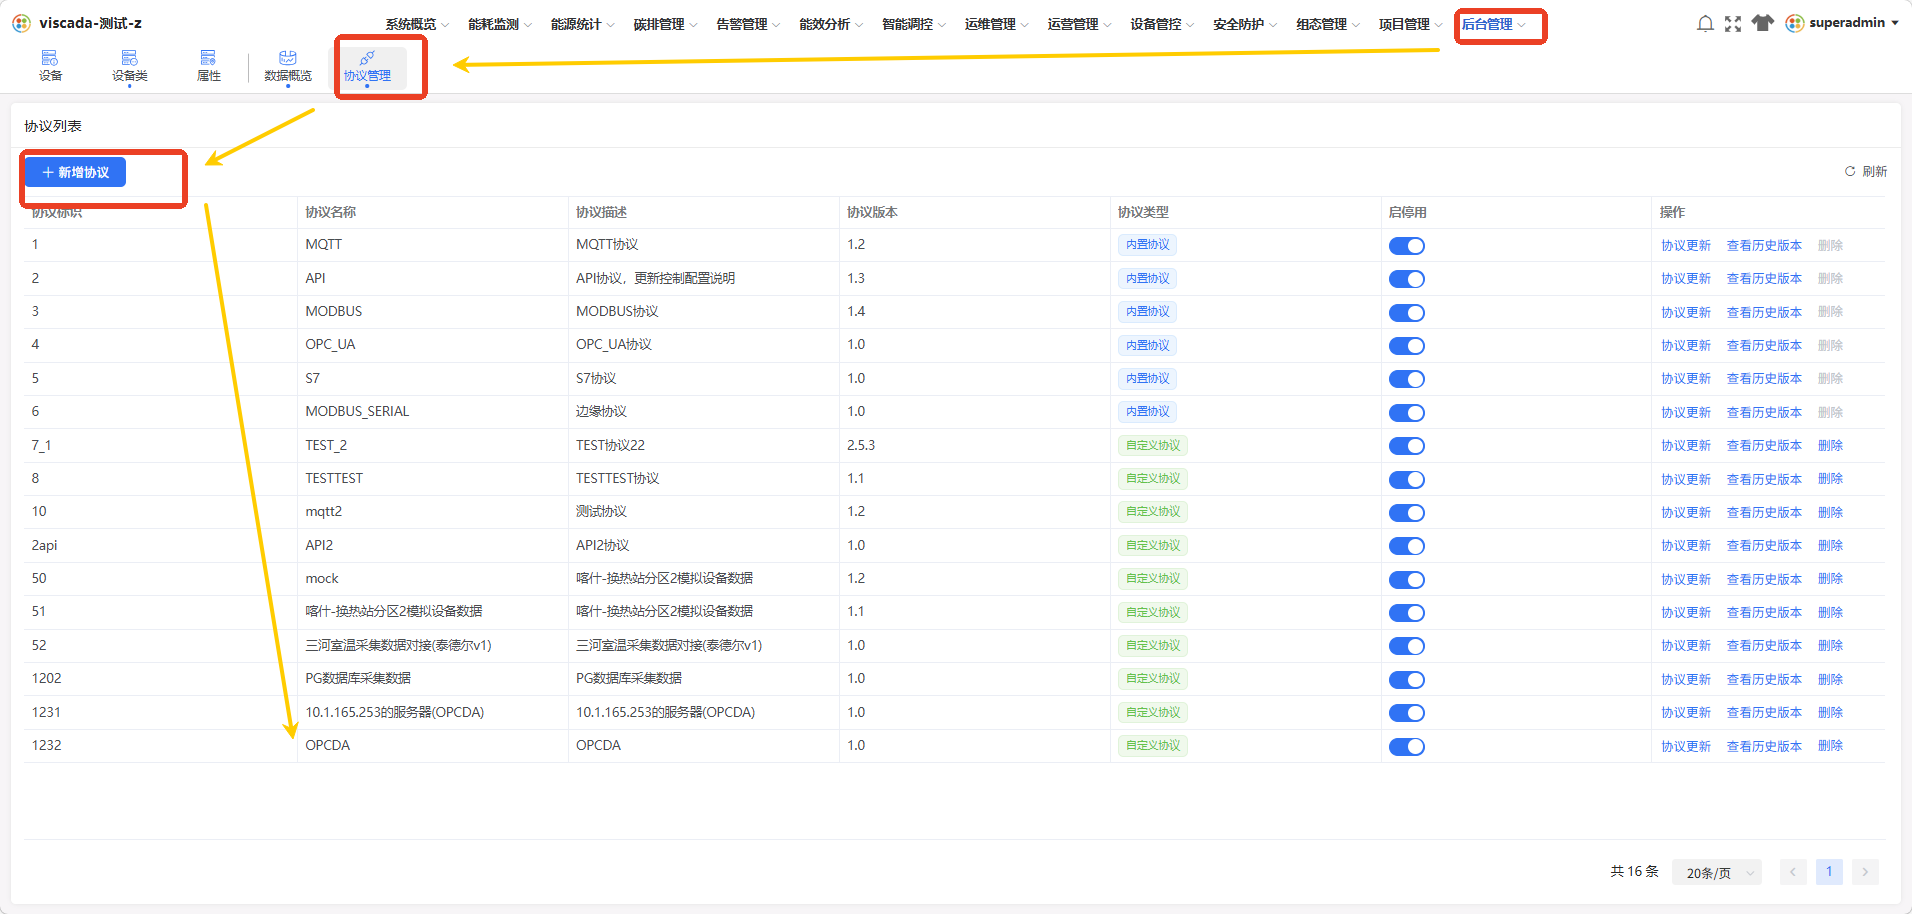This screenshot has width=1912, height=914.
Task: Expand the 系统概览 menu
Action: coord(417,24)
